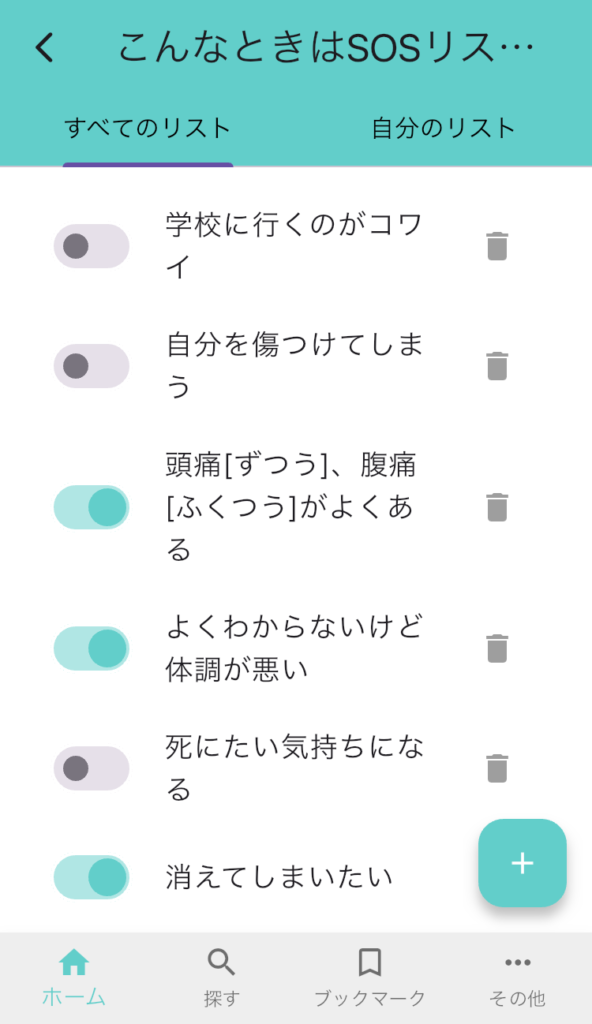Enable the 死にたい気持ちになる switch

(x=91, y=768)
